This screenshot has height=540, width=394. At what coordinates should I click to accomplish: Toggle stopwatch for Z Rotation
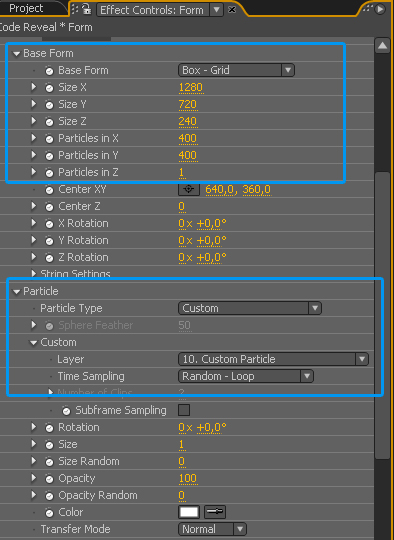[x=49, y=258]
